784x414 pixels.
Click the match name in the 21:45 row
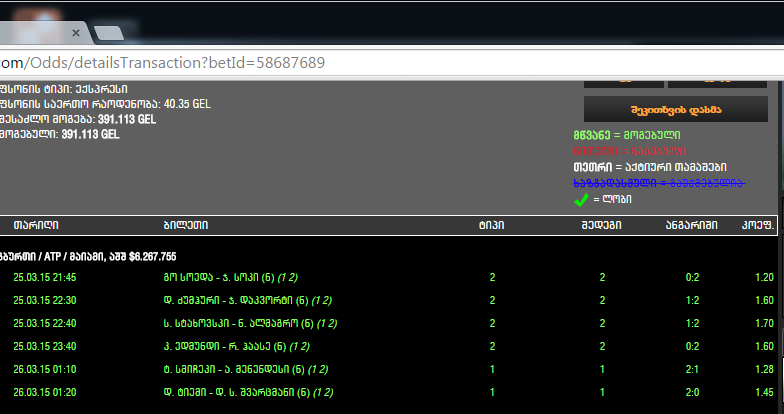point(230,277)
